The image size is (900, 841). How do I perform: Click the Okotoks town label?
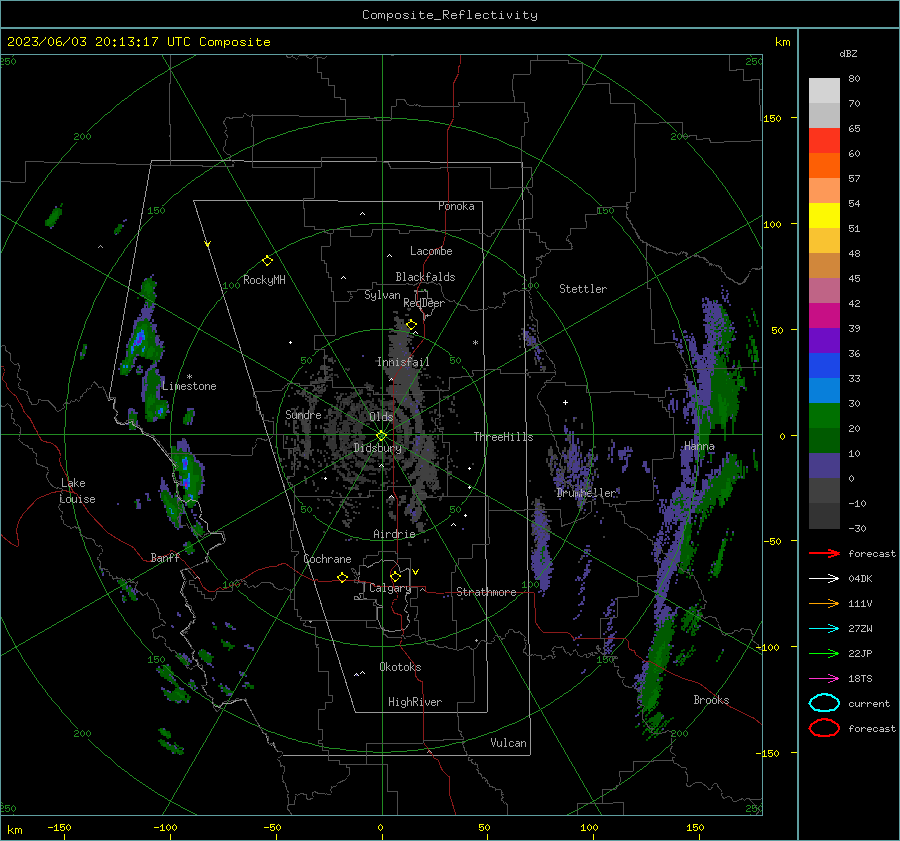[x=400, y=667]
